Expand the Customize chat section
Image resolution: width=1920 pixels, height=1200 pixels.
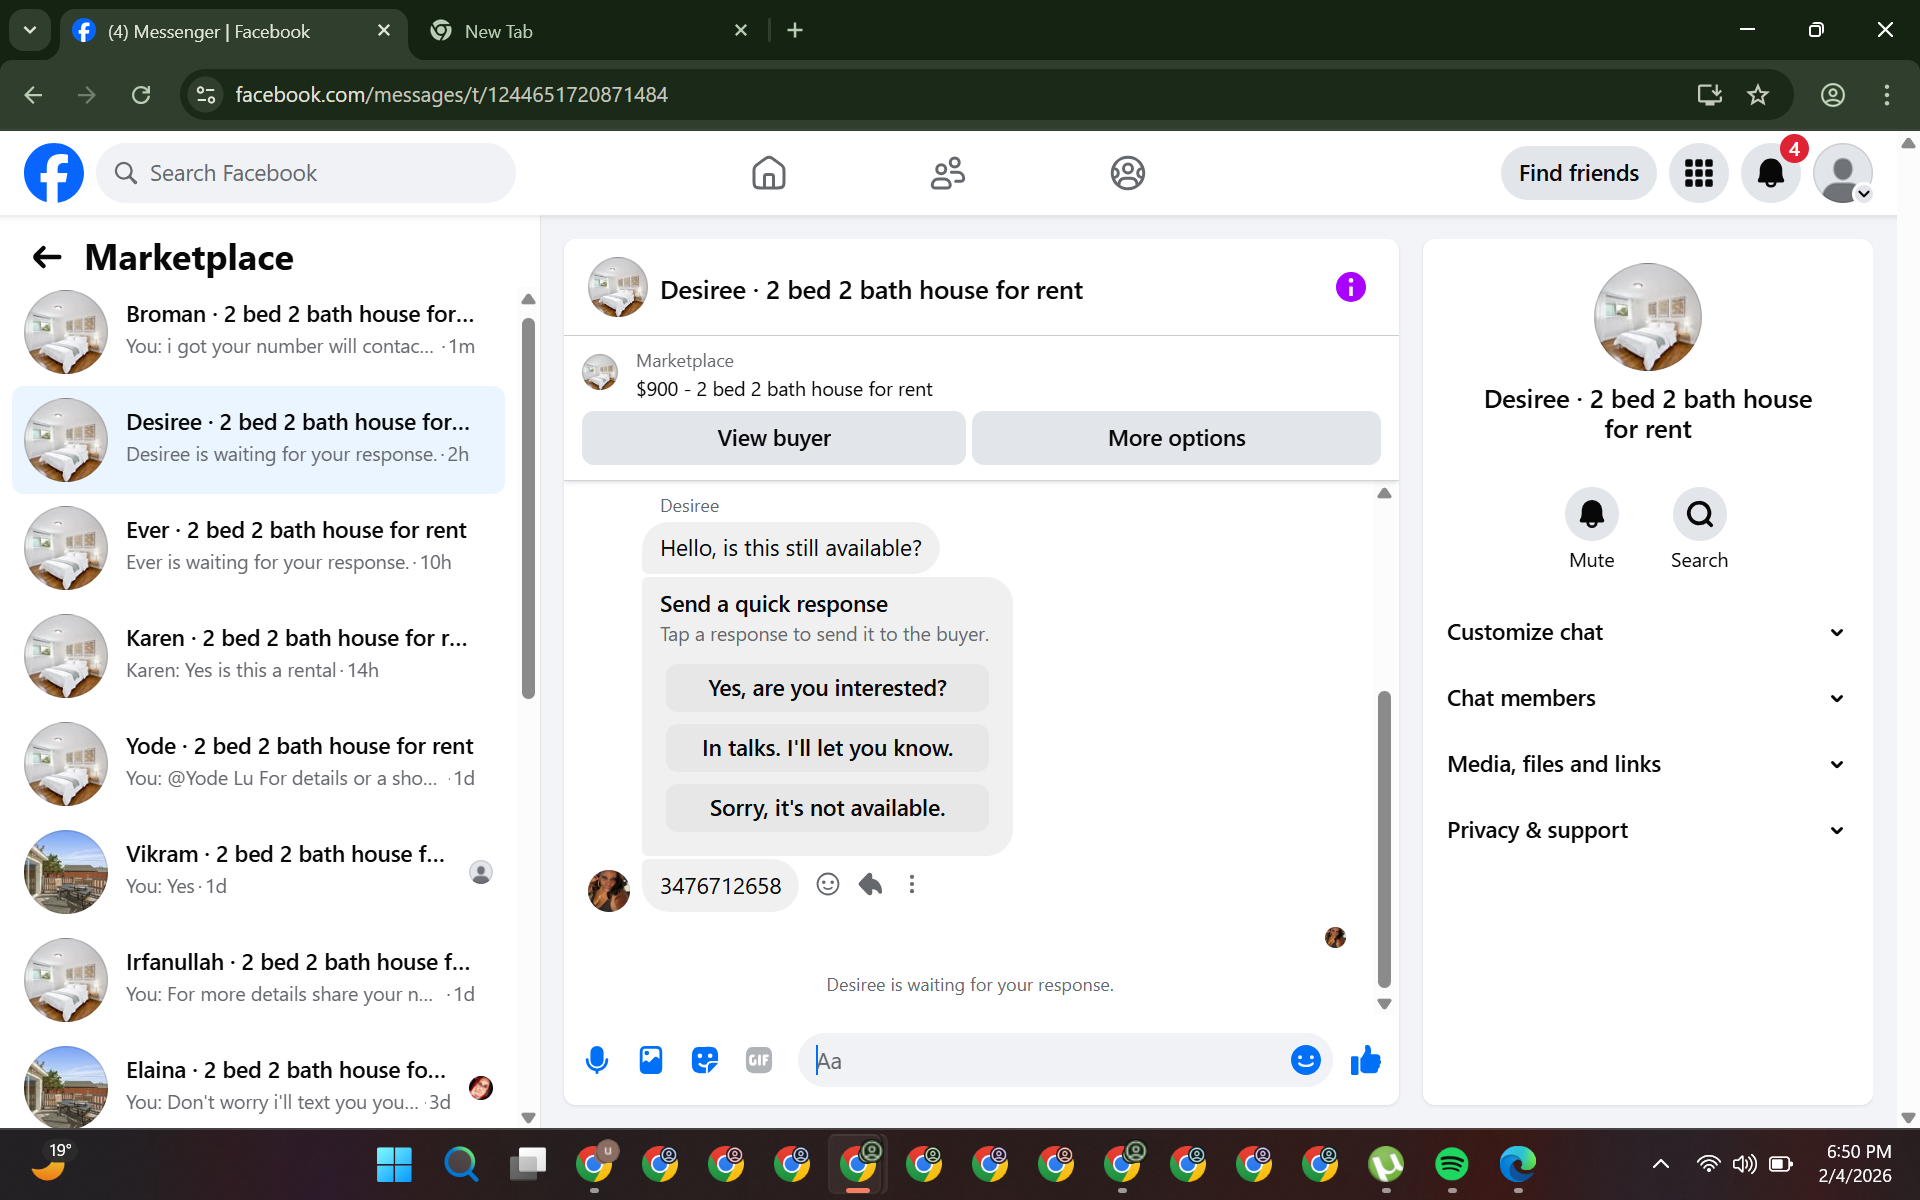[1646, 632]
